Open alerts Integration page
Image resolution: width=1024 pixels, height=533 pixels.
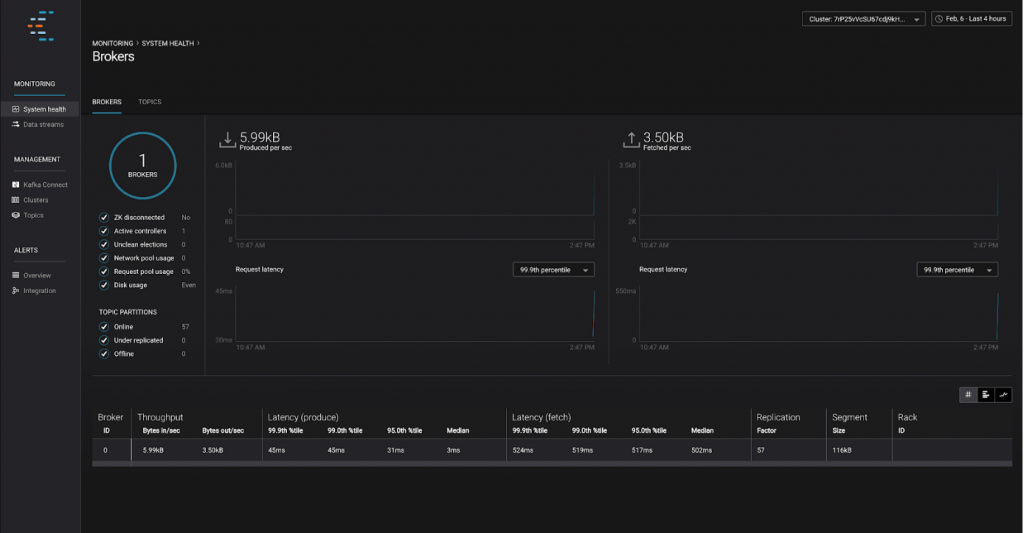point(40,291)
